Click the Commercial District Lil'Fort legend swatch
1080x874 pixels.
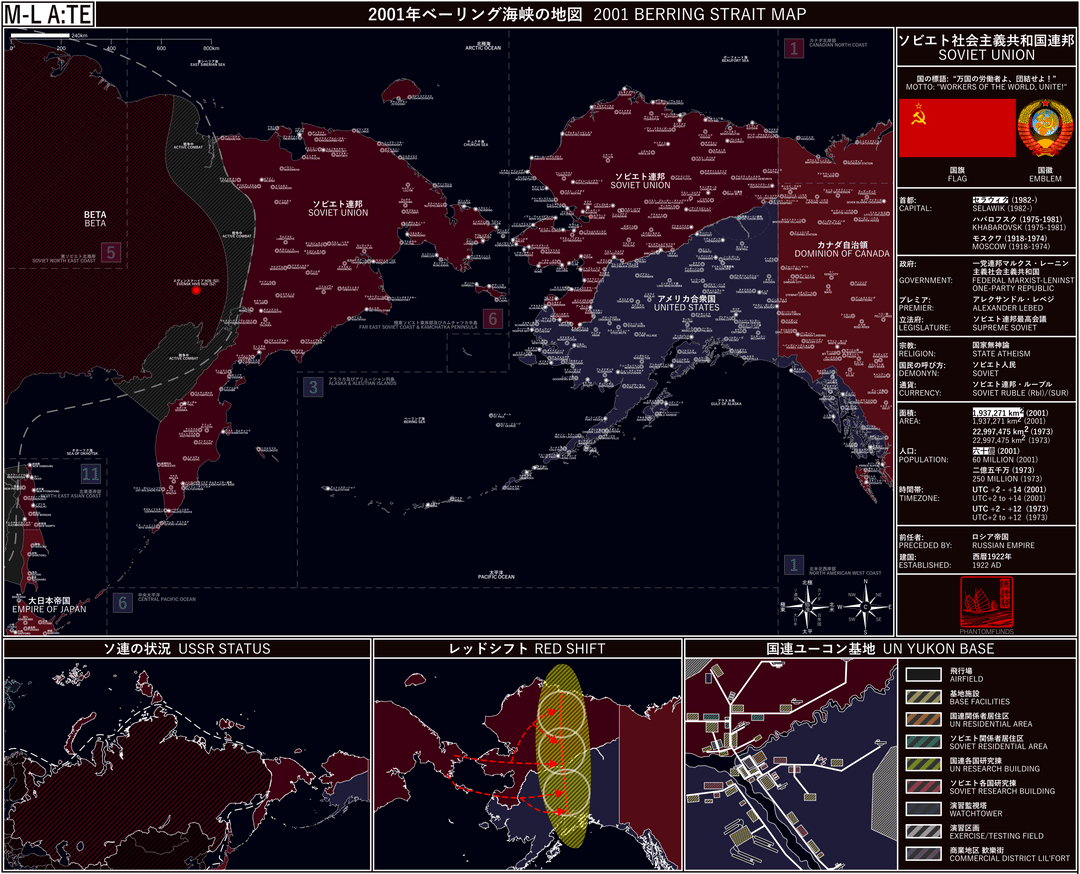pos(924,852)
